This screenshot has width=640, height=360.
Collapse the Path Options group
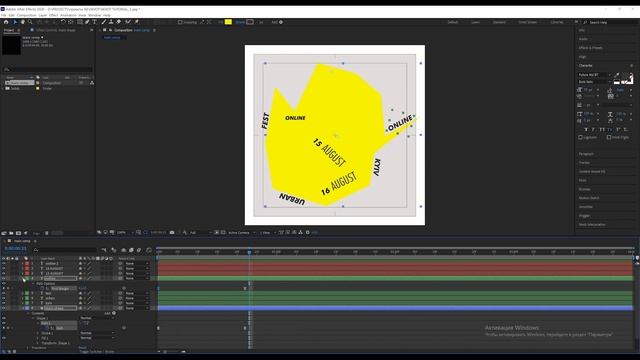[x=33, y=284]
